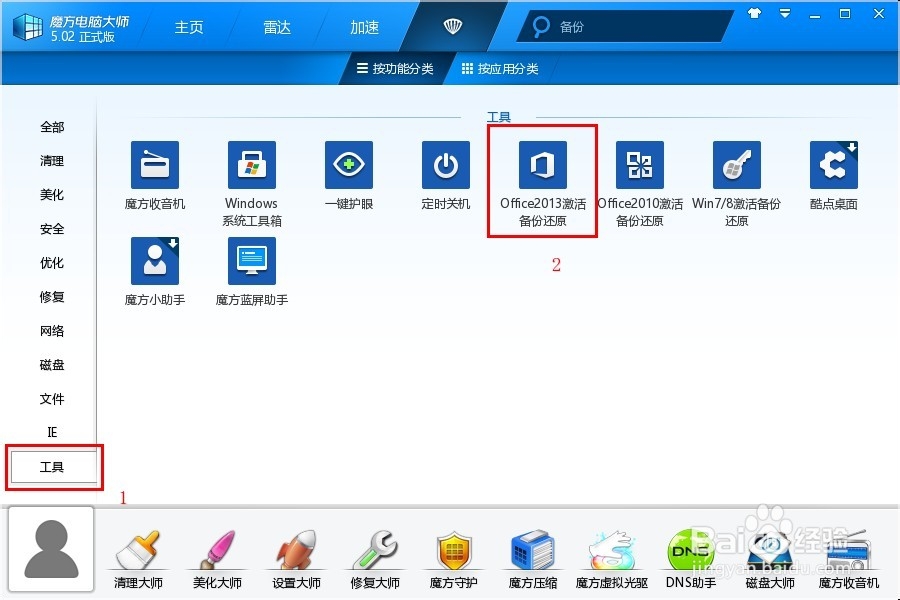The image size is (900, 600).
Task: Close the 魔方电脑大师 window
Action: [x=879, y=13]
